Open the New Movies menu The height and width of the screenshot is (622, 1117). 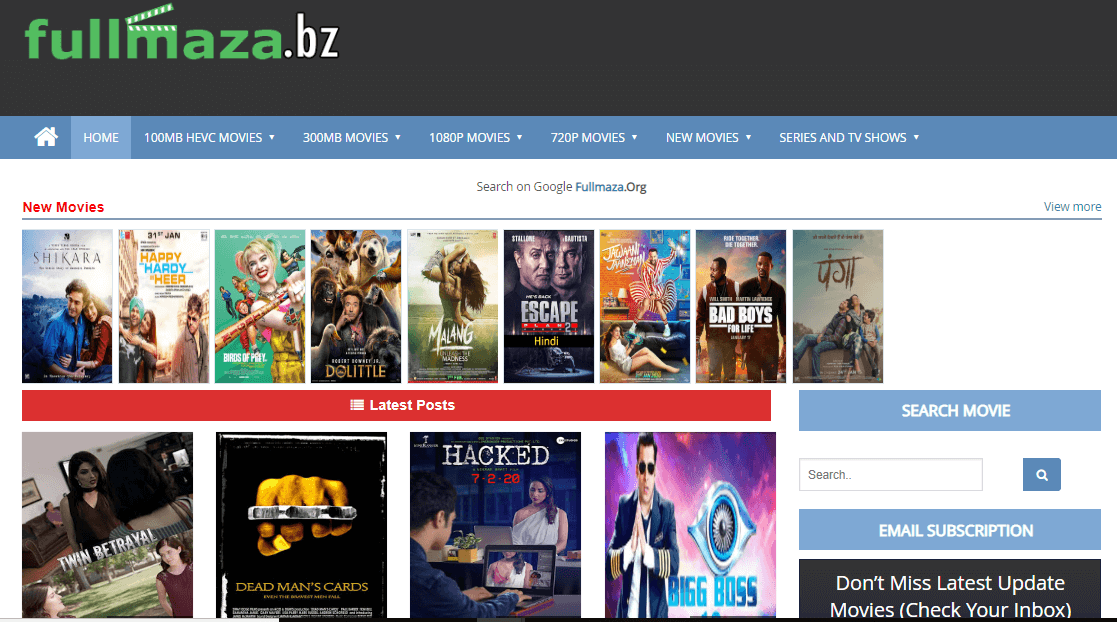pyautogui.click(x=702, y=138)
